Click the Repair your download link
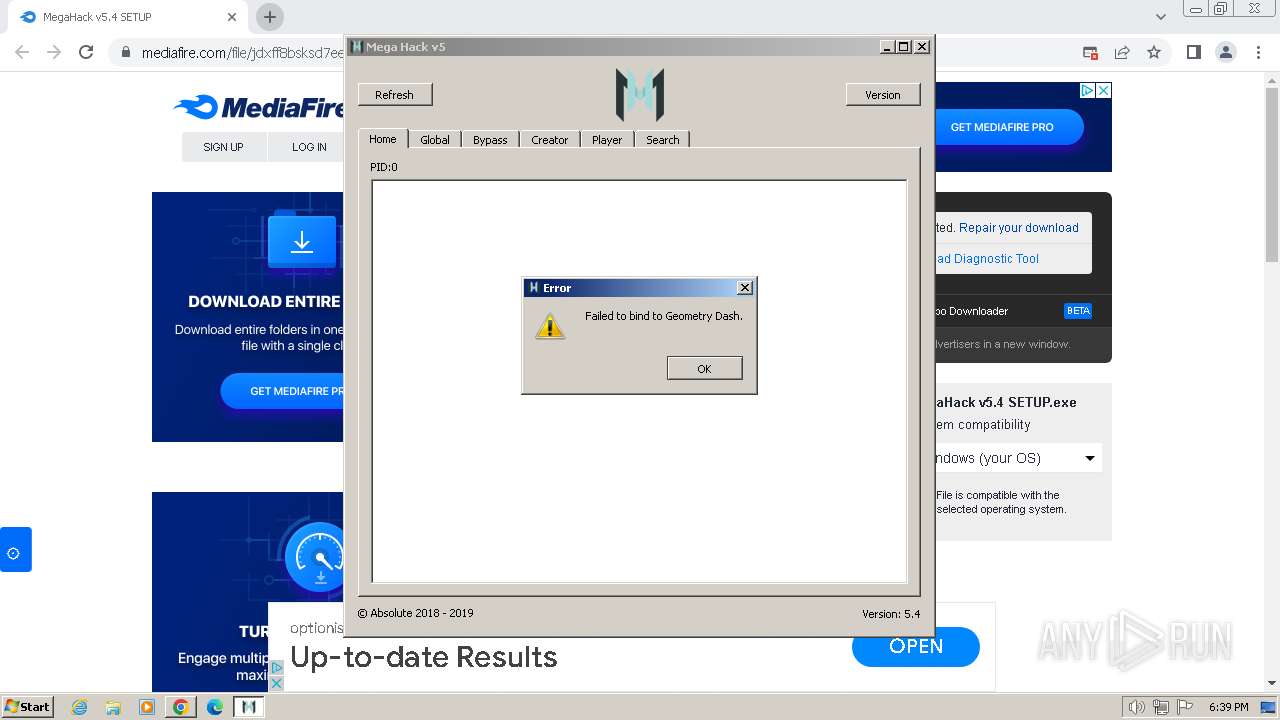 (1019, 228)
